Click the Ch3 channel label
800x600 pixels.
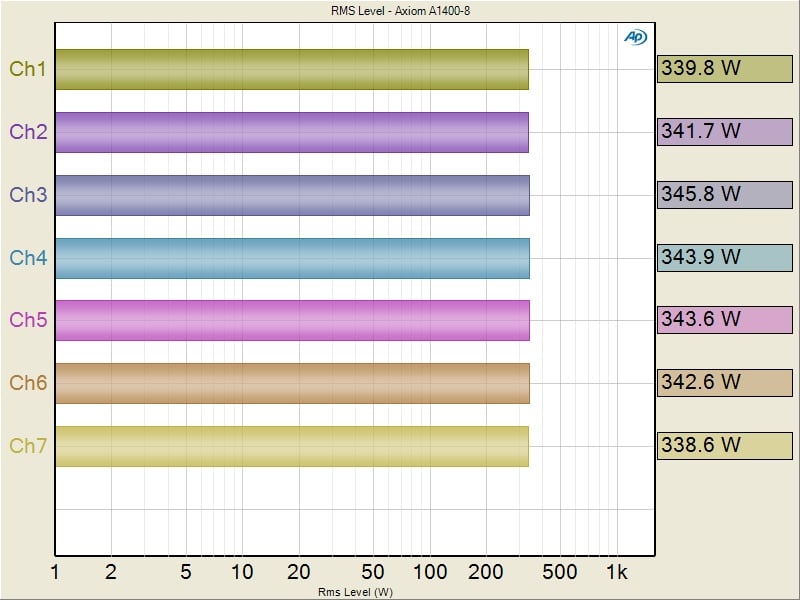pyautogui.click(x=28, y=195)
